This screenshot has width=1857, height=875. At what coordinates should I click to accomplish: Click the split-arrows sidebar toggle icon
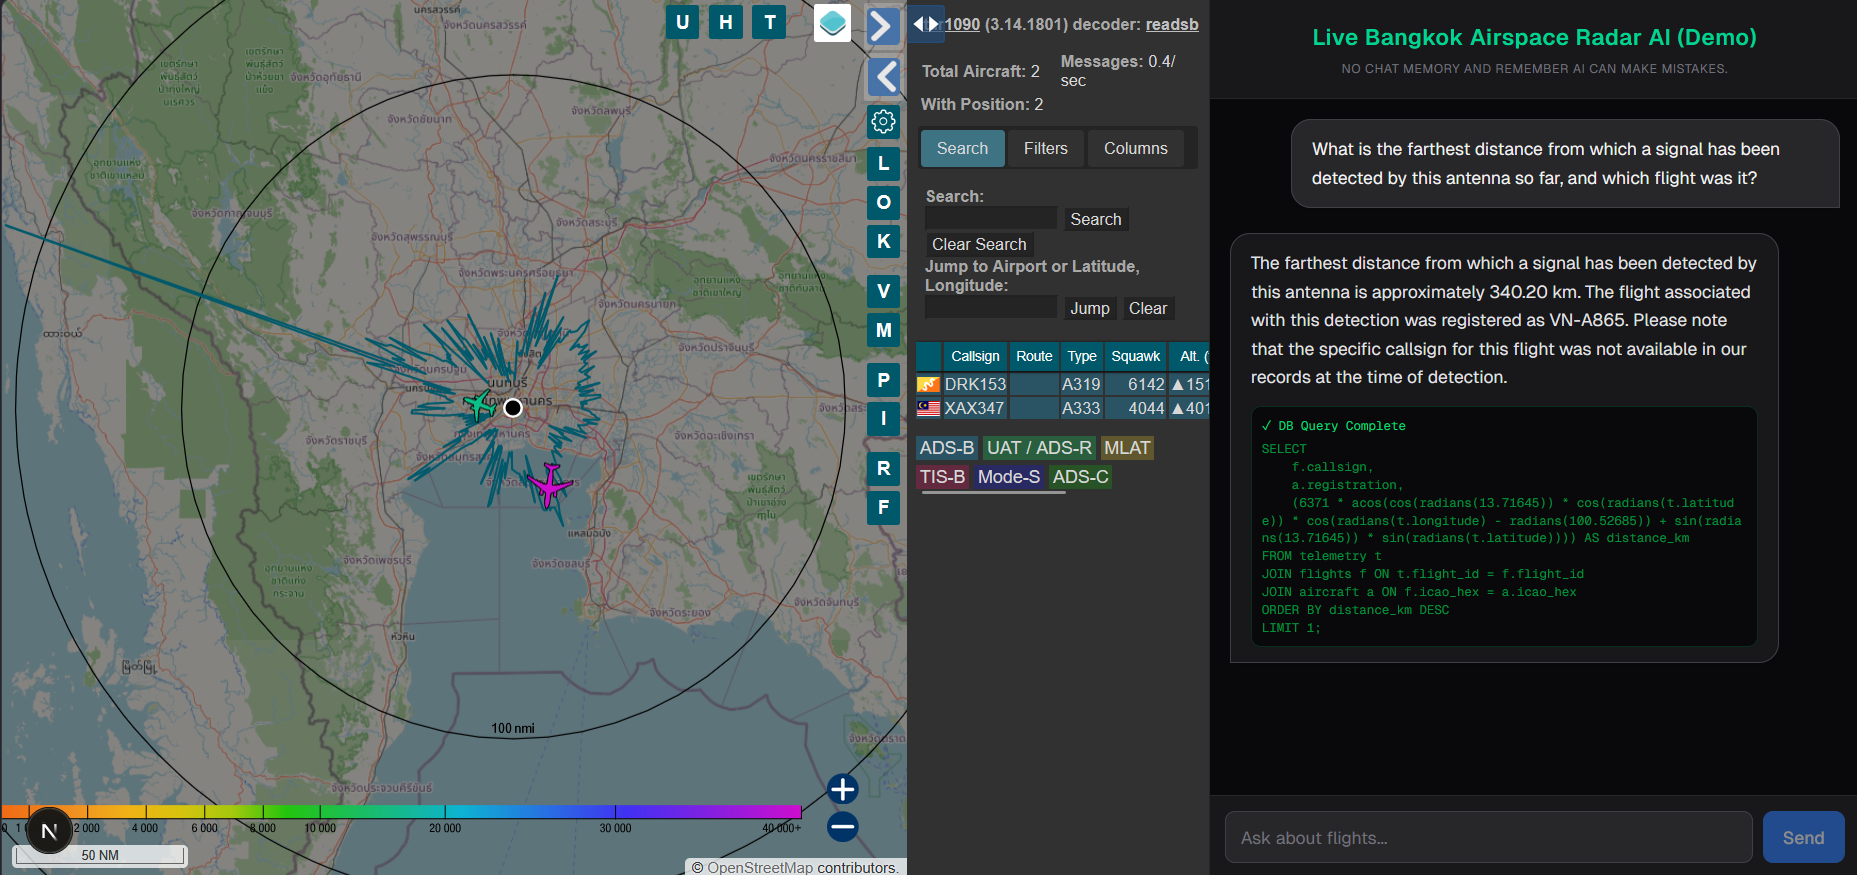tap(926, 24)
